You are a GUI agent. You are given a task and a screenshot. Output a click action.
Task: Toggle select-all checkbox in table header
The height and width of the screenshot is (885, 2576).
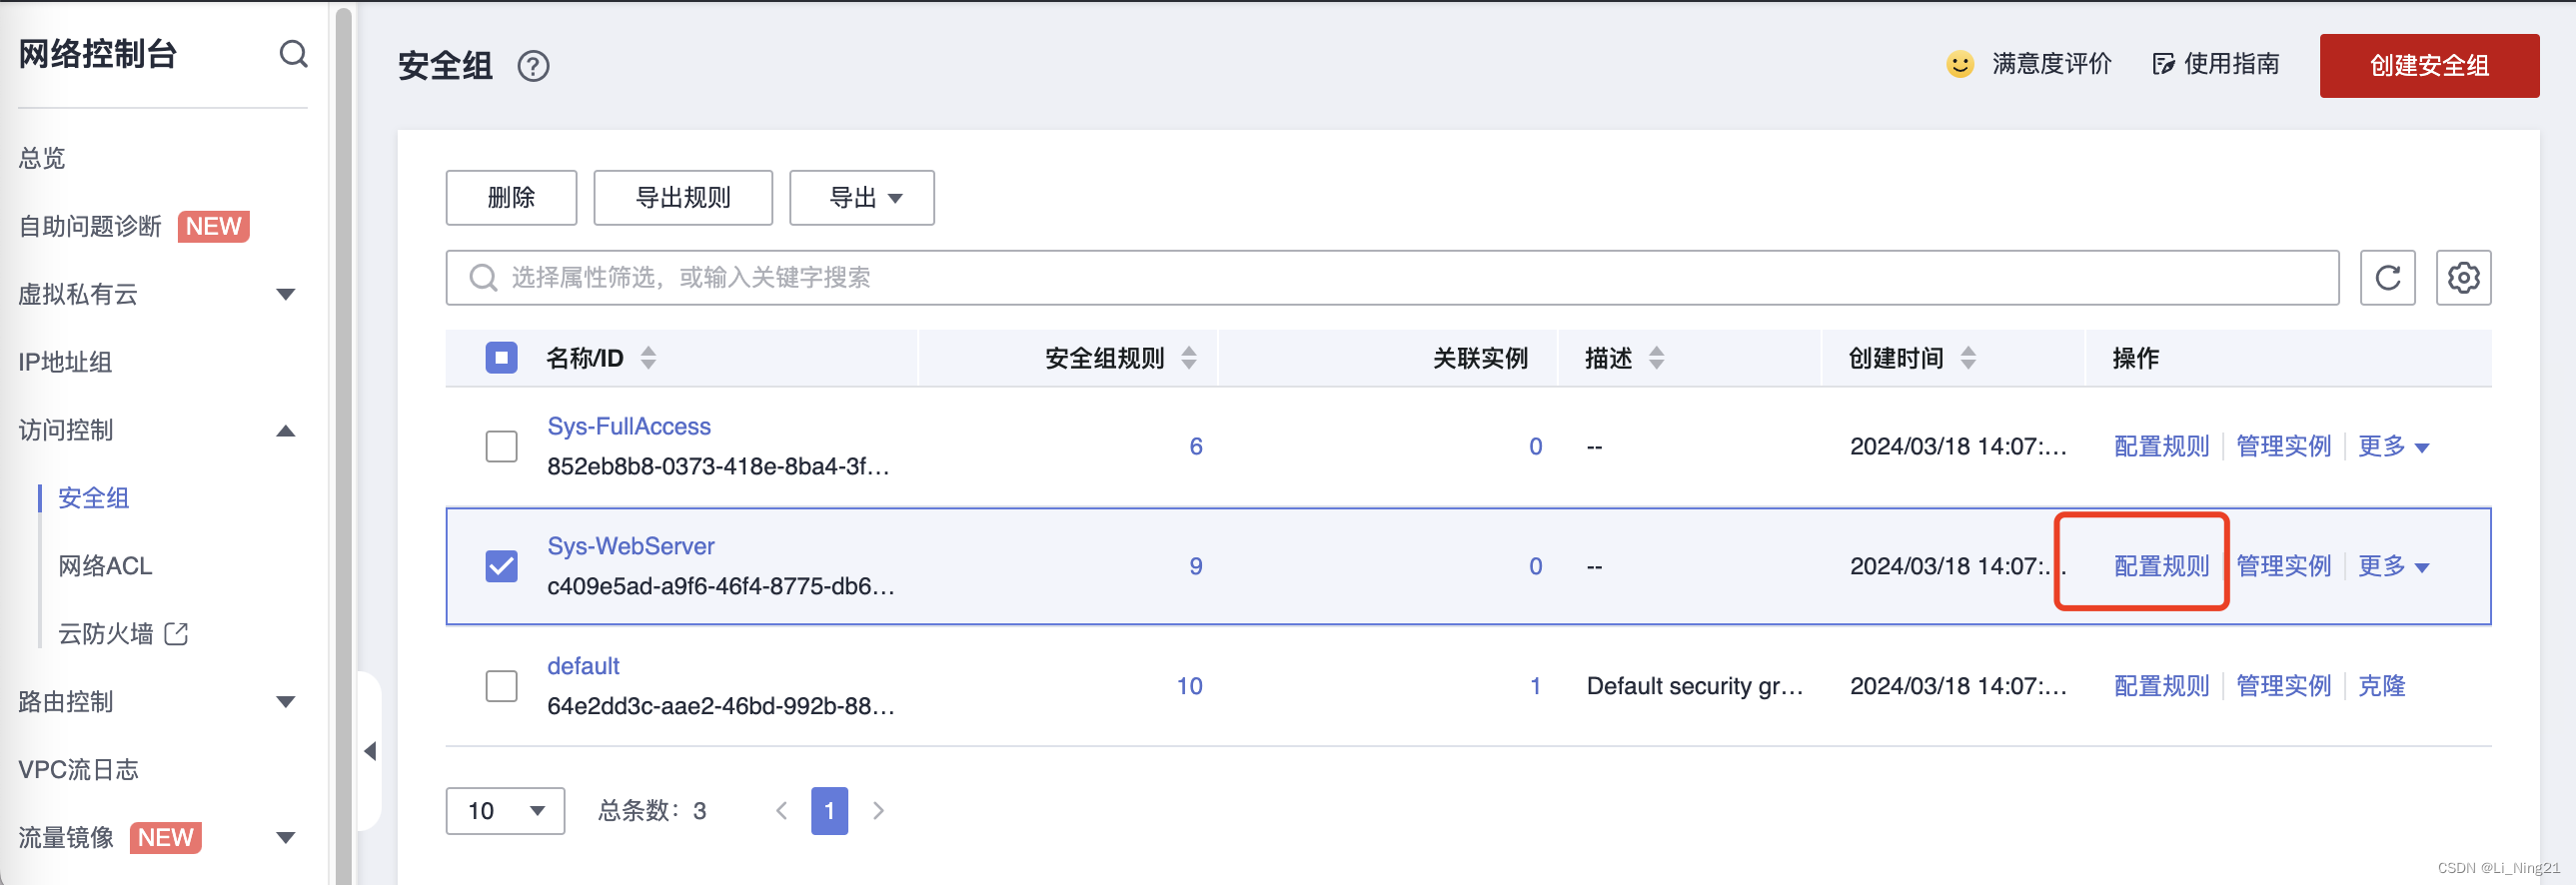click(x=501, y=357)
